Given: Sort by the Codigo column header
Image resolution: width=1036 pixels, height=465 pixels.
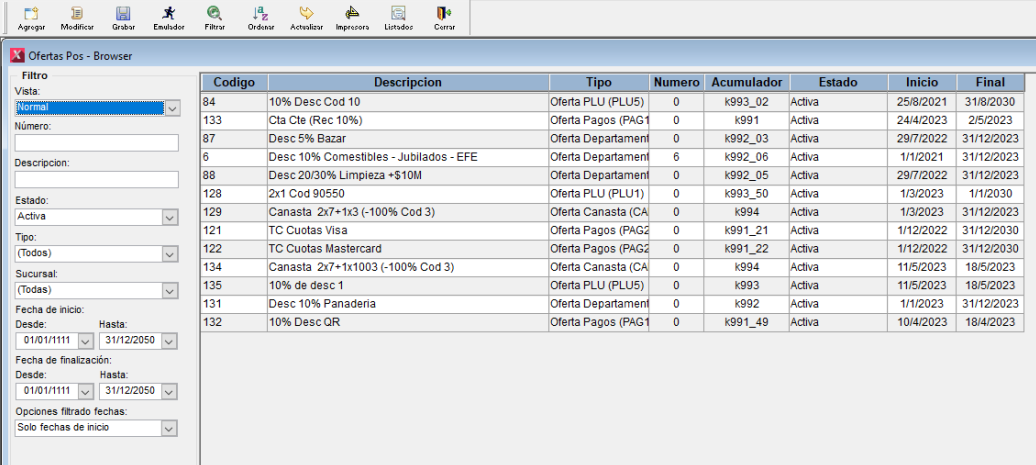Looking at the screenshot, I should (x=234, y=82).
